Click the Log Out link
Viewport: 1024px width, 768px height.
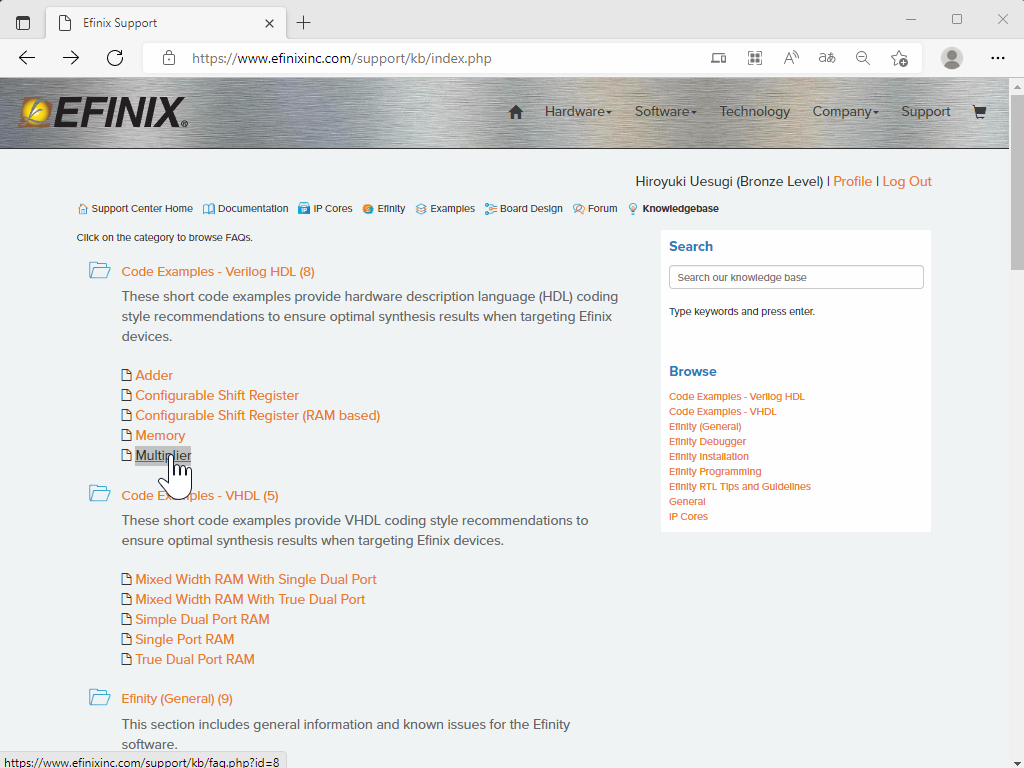coord(906,182)
